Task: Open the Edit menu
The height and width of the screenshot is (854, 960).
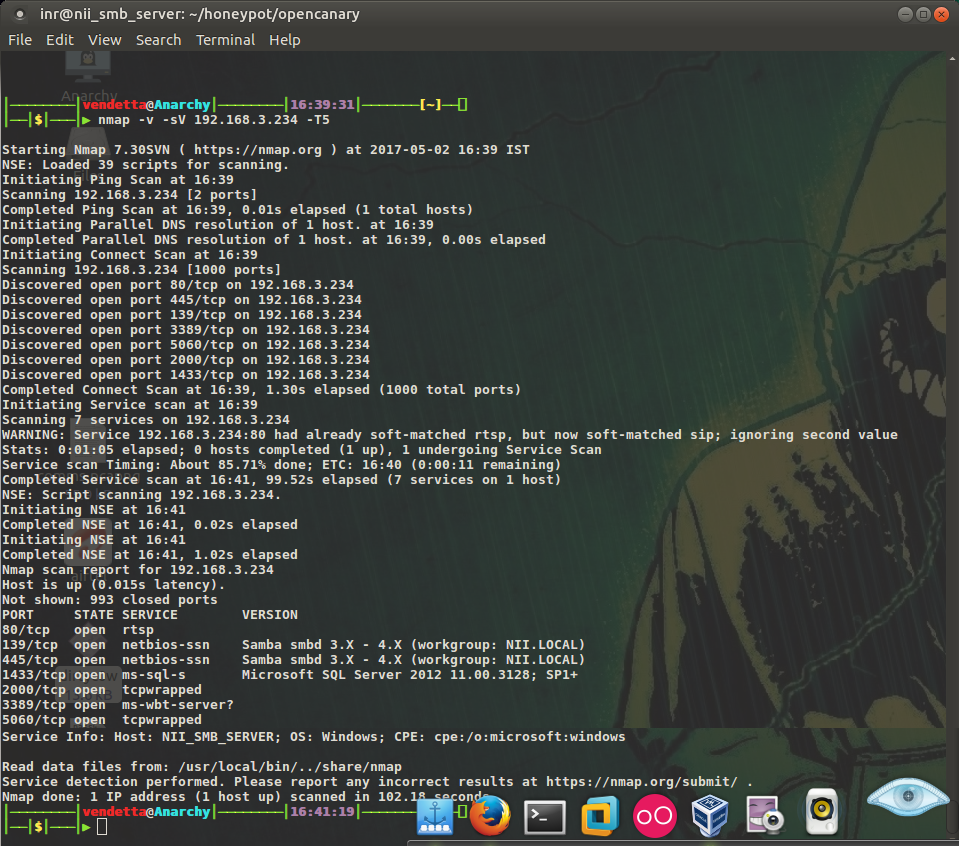Action: [59, 40]
